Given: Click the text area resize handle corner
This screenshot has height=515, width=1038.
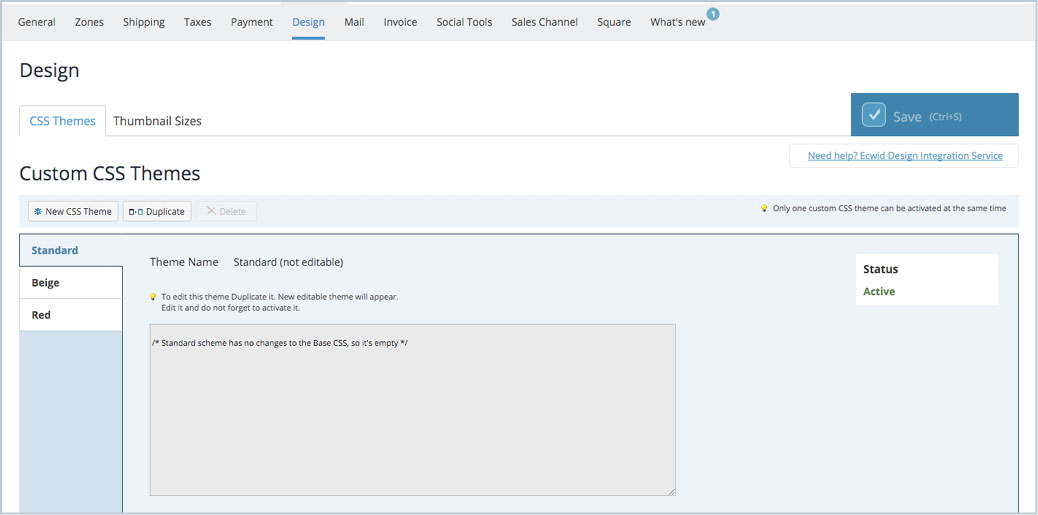Looking at the screenshot, I should click(671, 491).
